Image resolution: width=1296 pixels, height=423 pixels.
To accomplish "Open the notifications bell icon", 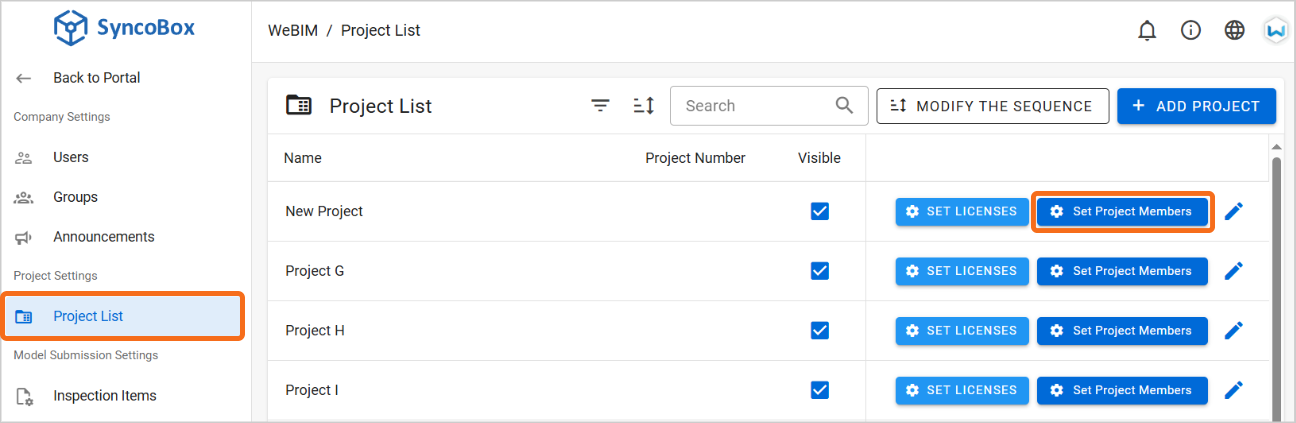I will pyautogui.click(x=1147, y=30).
